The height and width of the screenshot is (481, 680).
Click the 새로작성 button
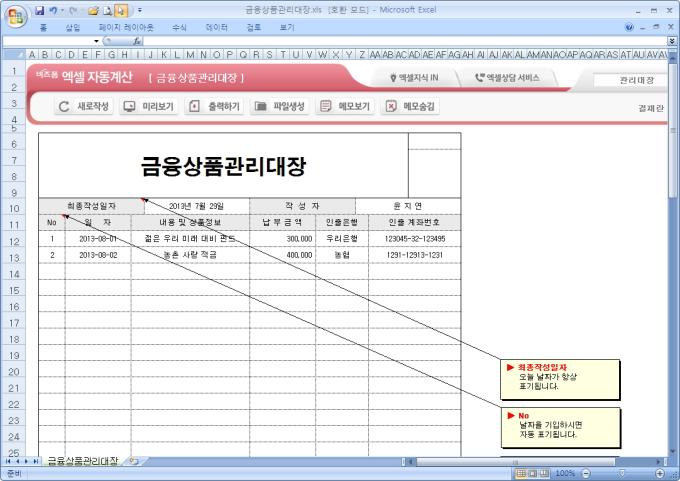(83, 106)
